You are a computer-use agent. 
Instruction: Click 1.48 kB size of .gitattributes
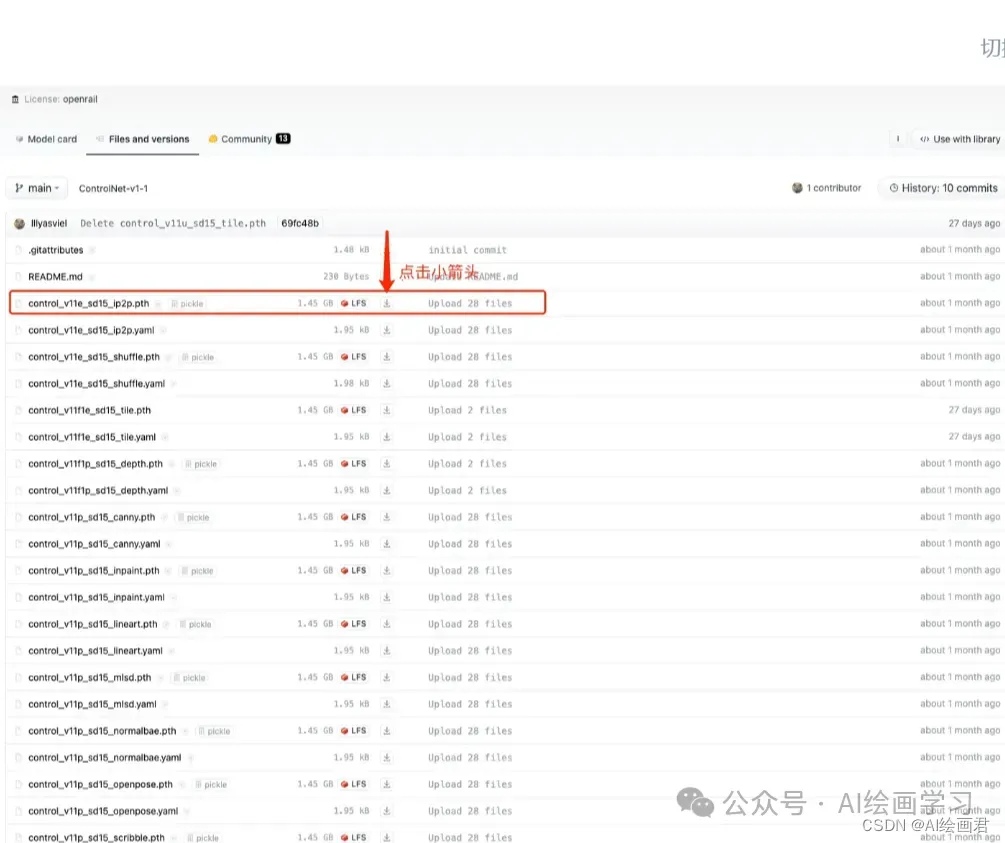coord(351,250)
